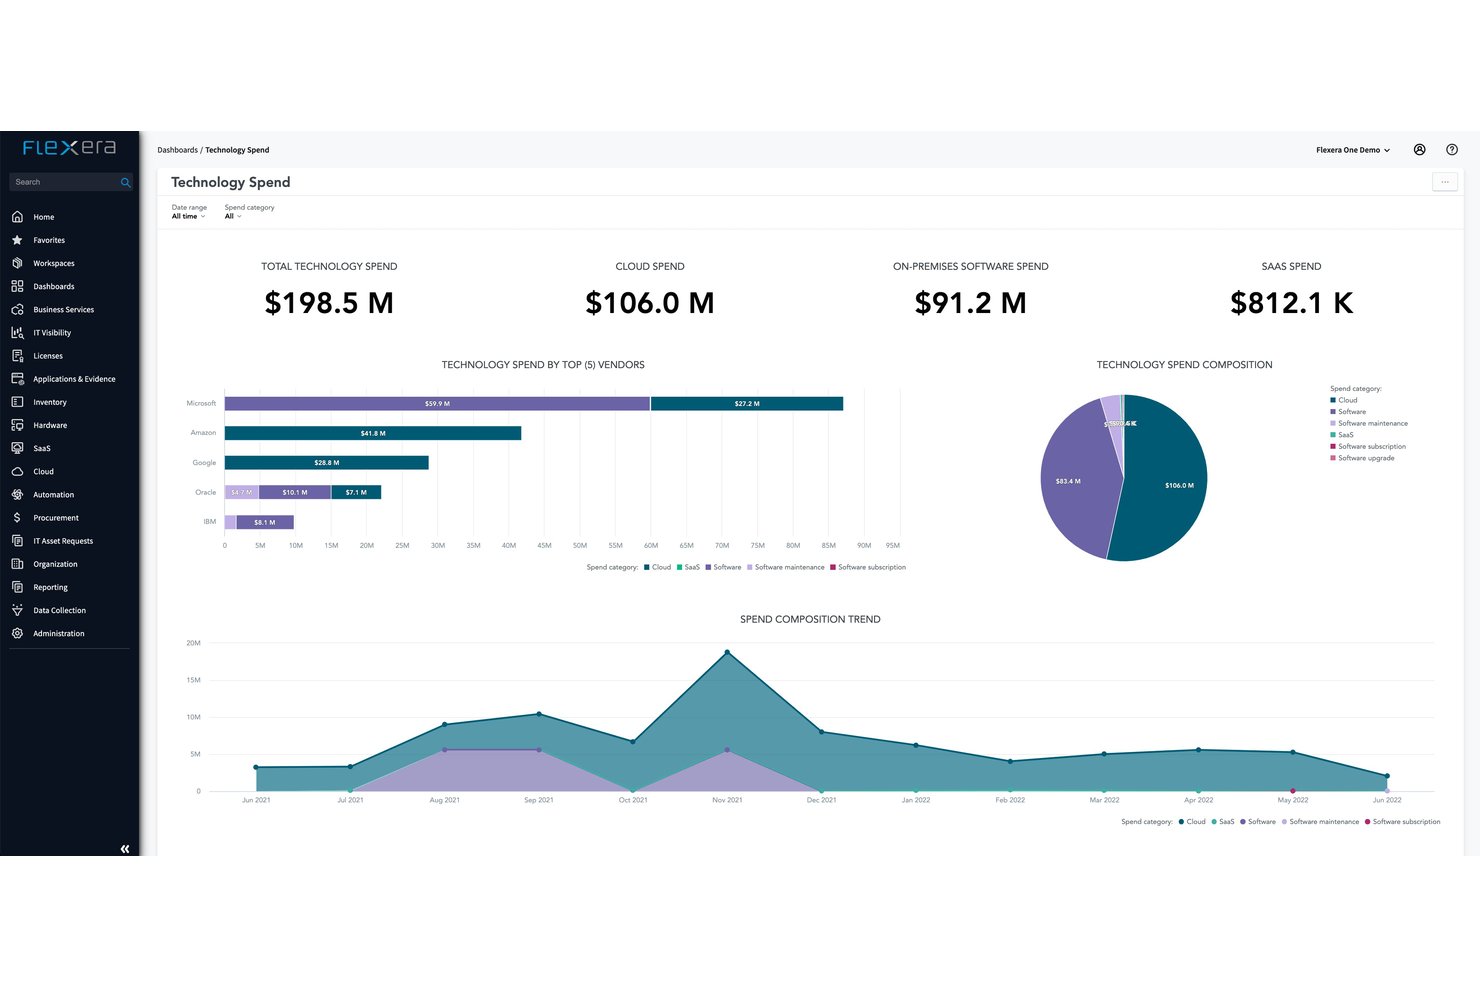The image size is (1480, 987).
Task: Toggle Software upgrade in the composition legend
Action: pyautogui.click(x=1362, y=458)
